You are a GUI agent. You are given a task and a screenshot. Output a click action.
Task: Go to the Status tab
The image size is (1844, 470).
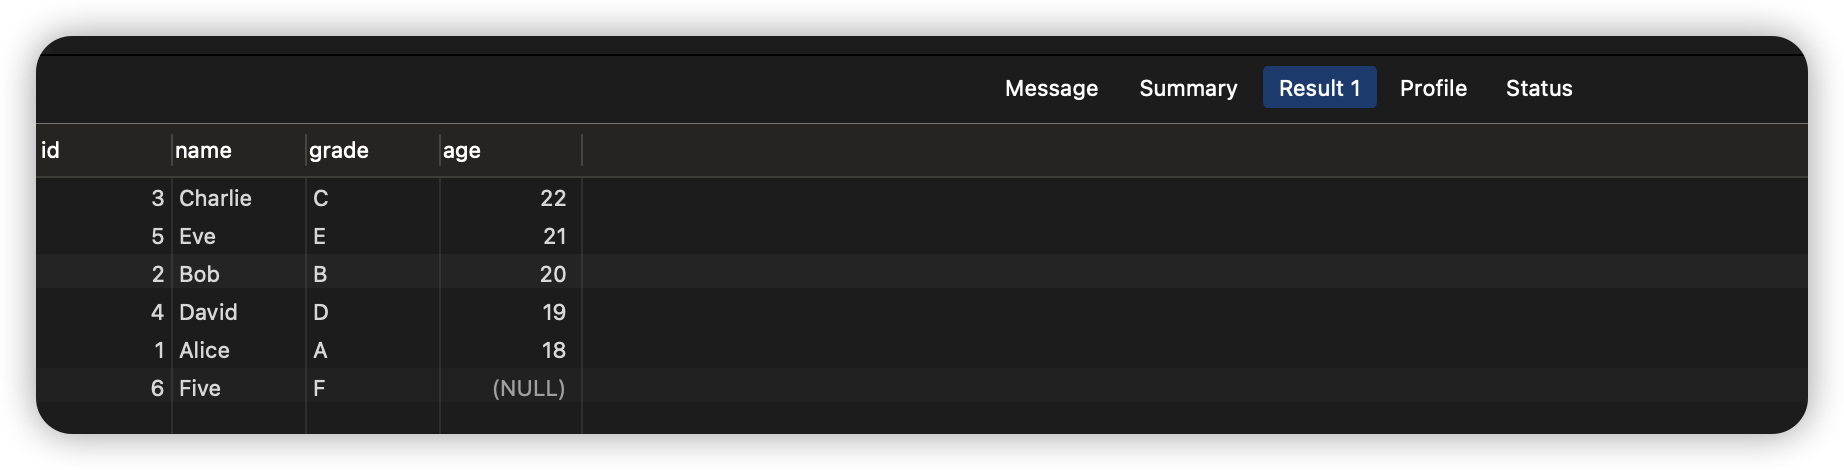[1539, 88]
